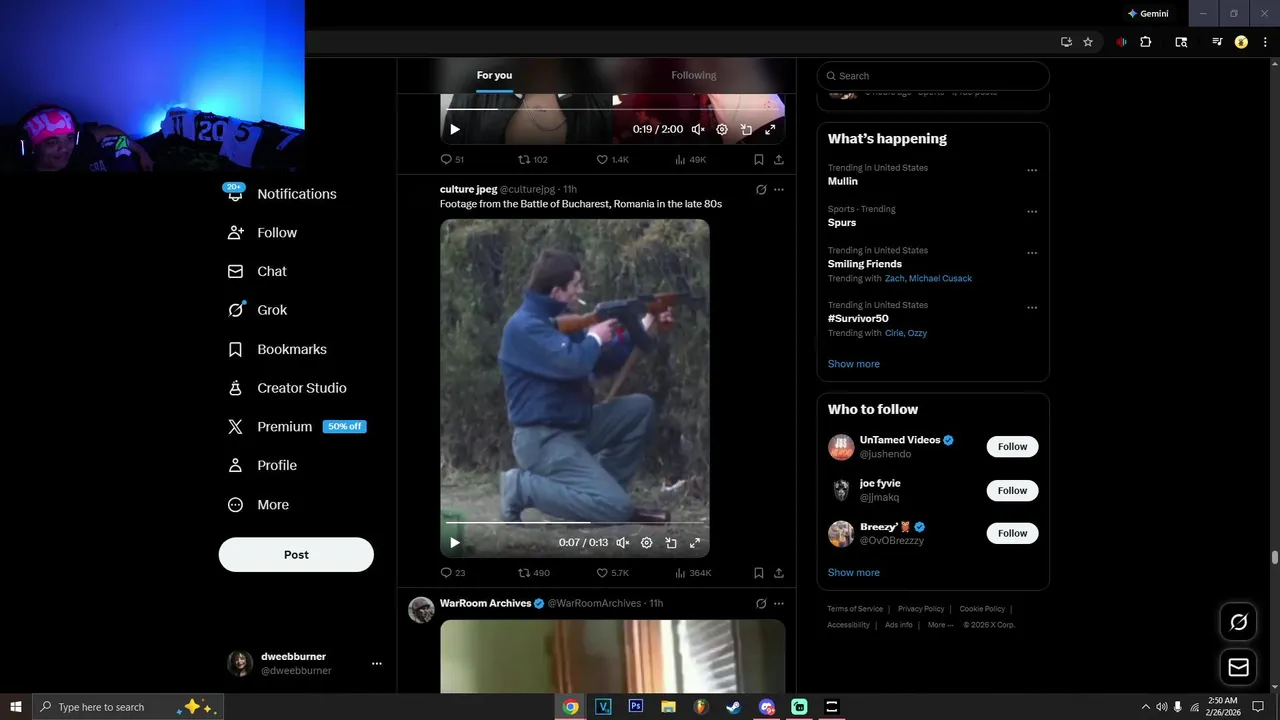Play the top video at 0:19
Image resolution: width=1280 pixels, height=720 pixels.
point(455,129)
